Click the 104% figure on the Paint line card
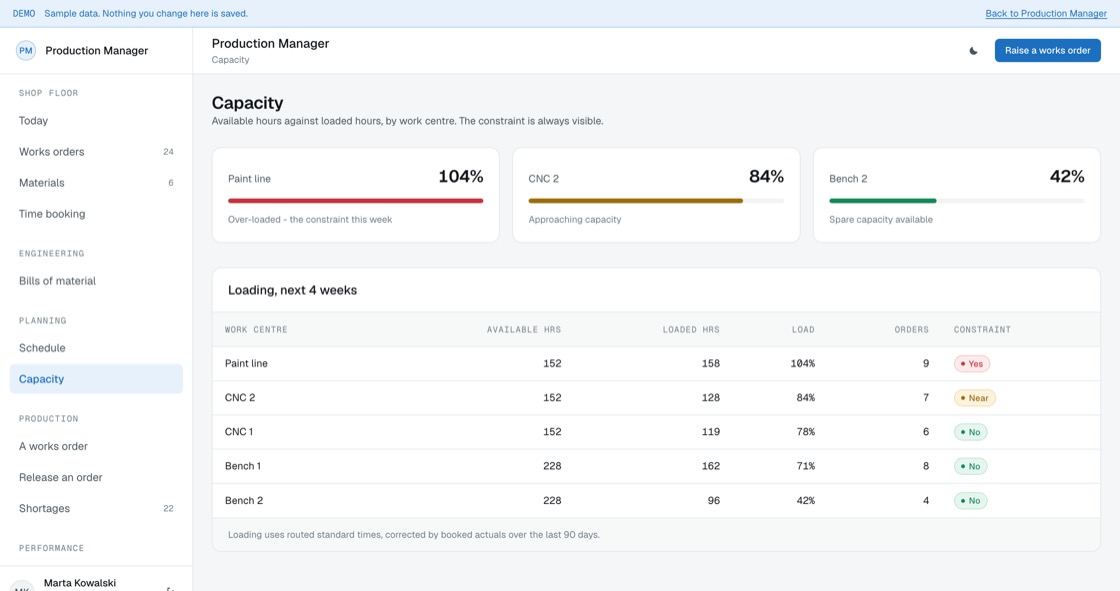The width and height of the screenshot is (1120, 591). pos(461,177)
